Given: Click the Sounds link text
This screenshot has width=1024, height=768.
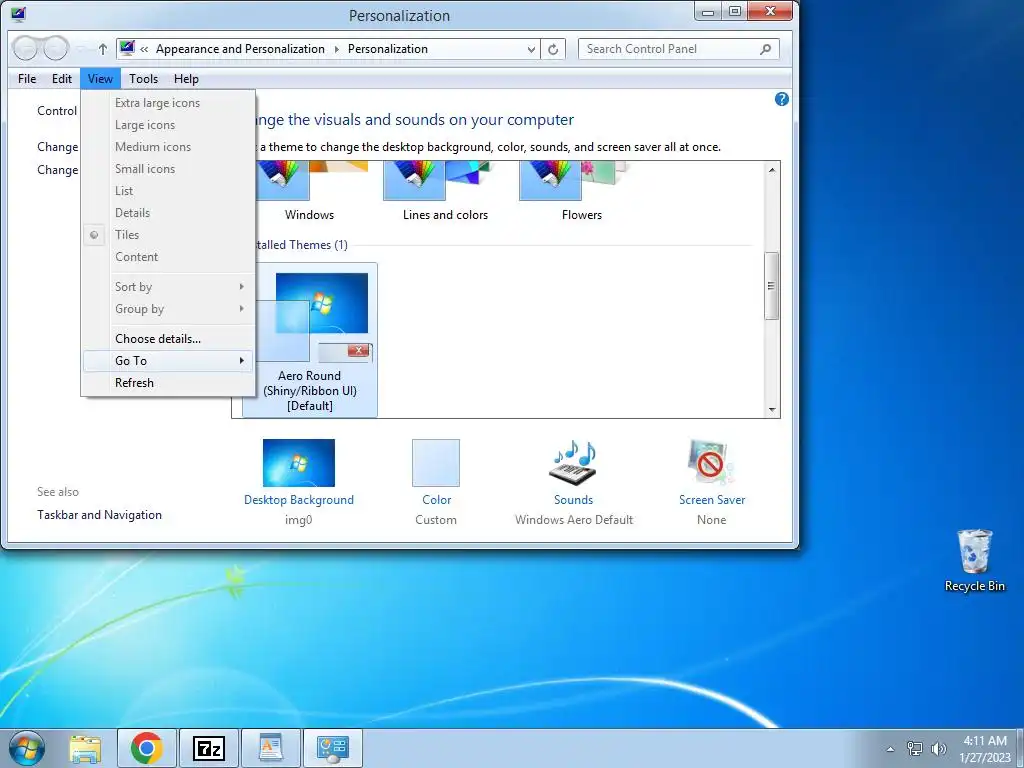Looking at the screenshot, I should (x=573, y=500).
